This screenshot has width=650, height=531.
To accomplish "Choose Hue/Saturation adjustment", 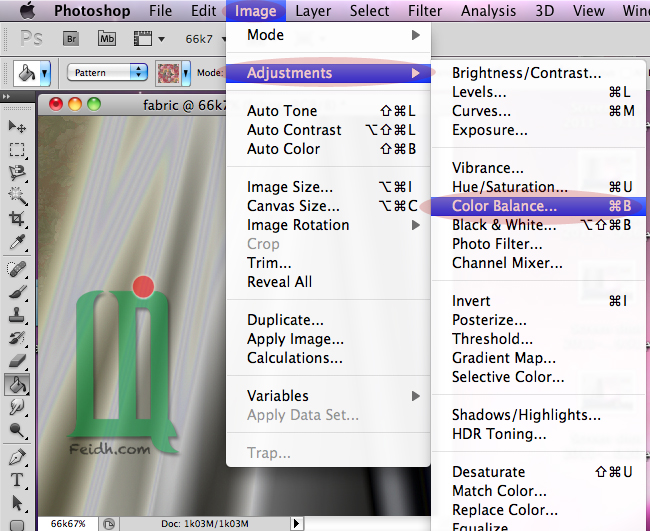I will click(x=538, y=187).
